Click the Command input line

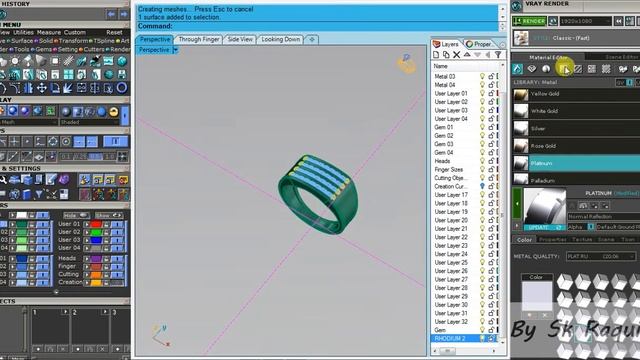318,26
